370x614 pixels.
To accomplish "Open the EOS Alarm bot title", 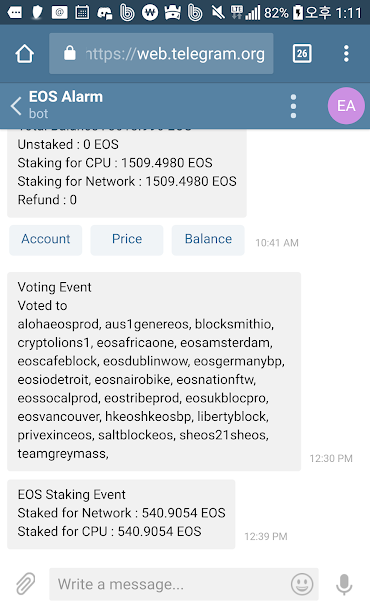I will (x=66, y=97).
